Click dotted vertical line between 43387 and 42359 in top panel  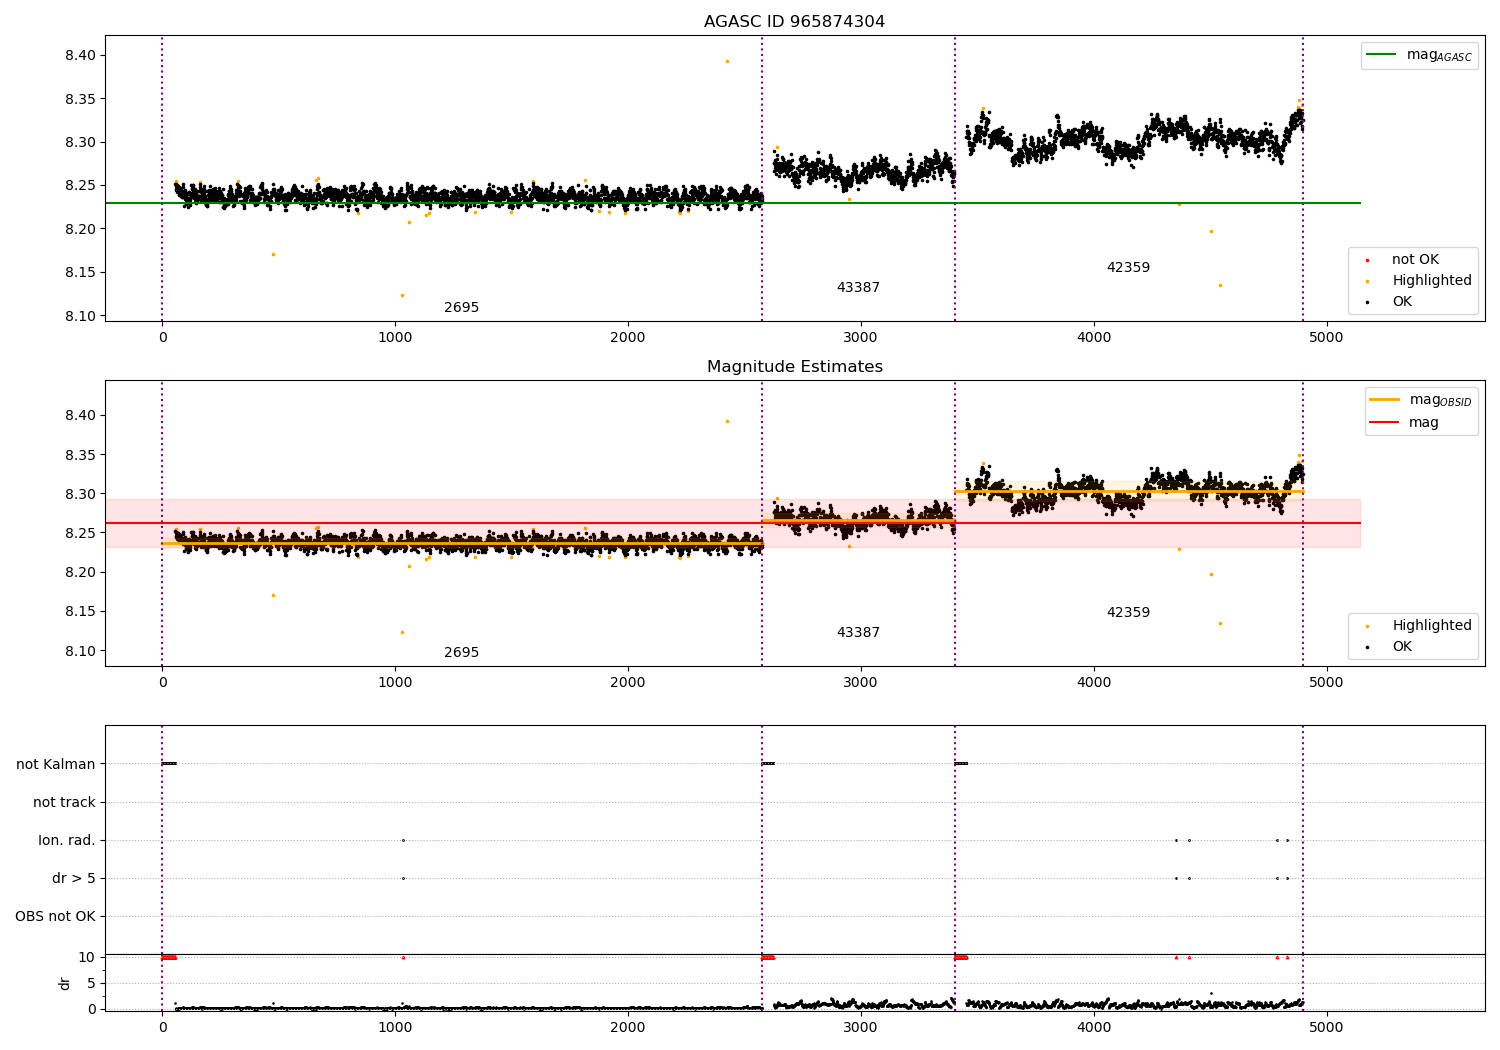955,178
